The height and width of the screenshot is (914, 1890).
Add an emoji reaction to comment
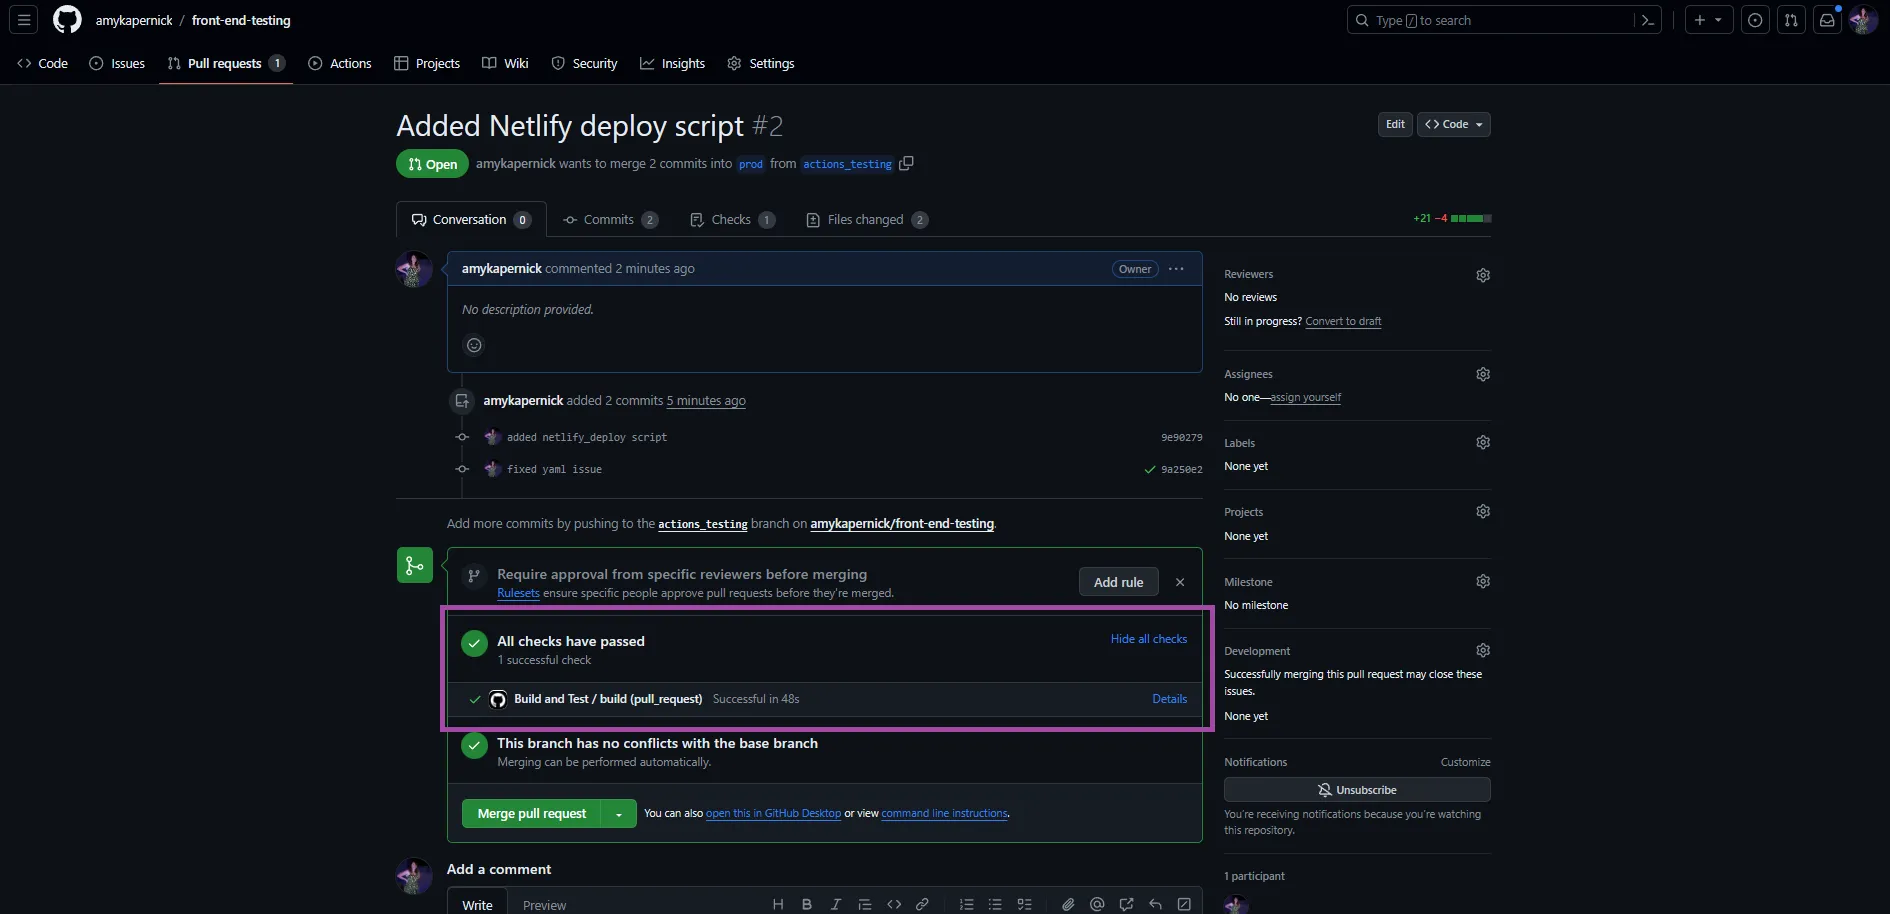coord(474,345)
